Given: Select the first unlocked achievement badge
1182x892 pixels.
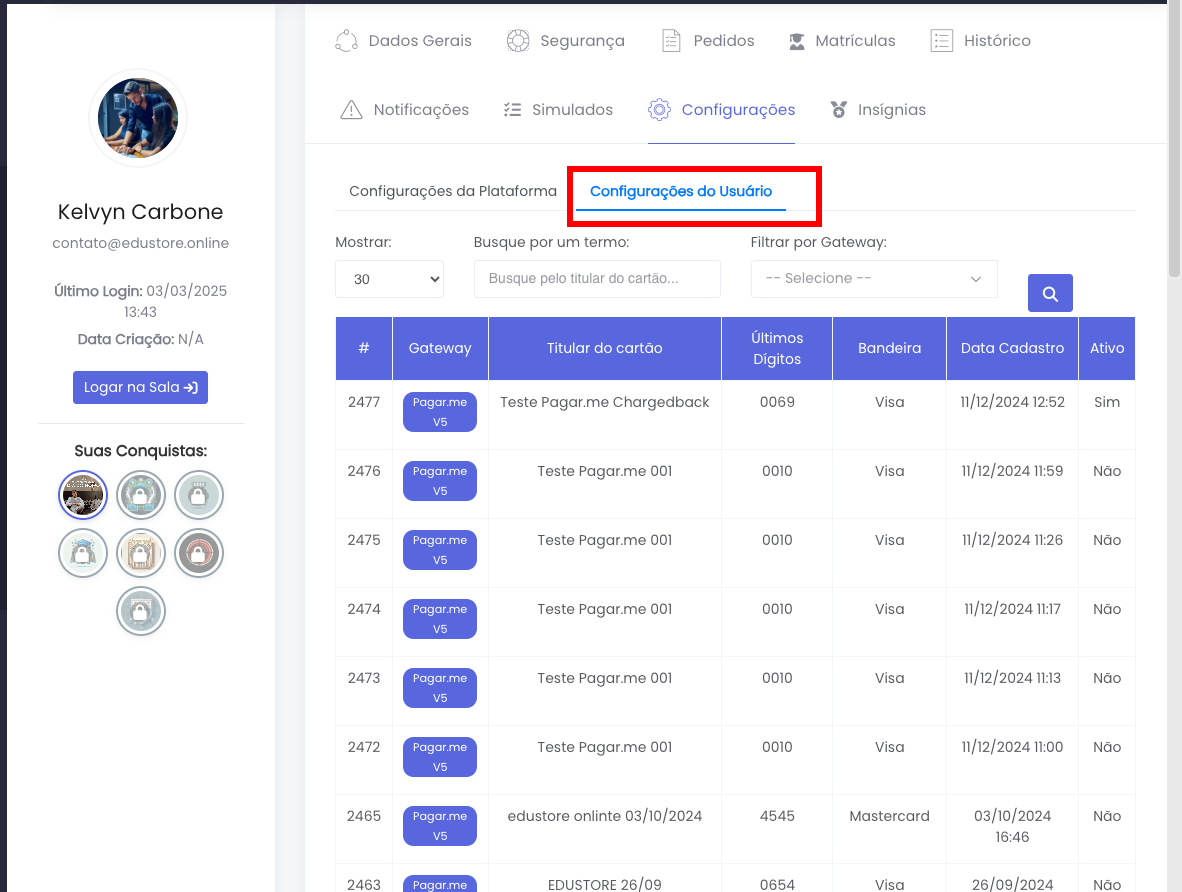Looking at the screenshot, I should (83, 495).
